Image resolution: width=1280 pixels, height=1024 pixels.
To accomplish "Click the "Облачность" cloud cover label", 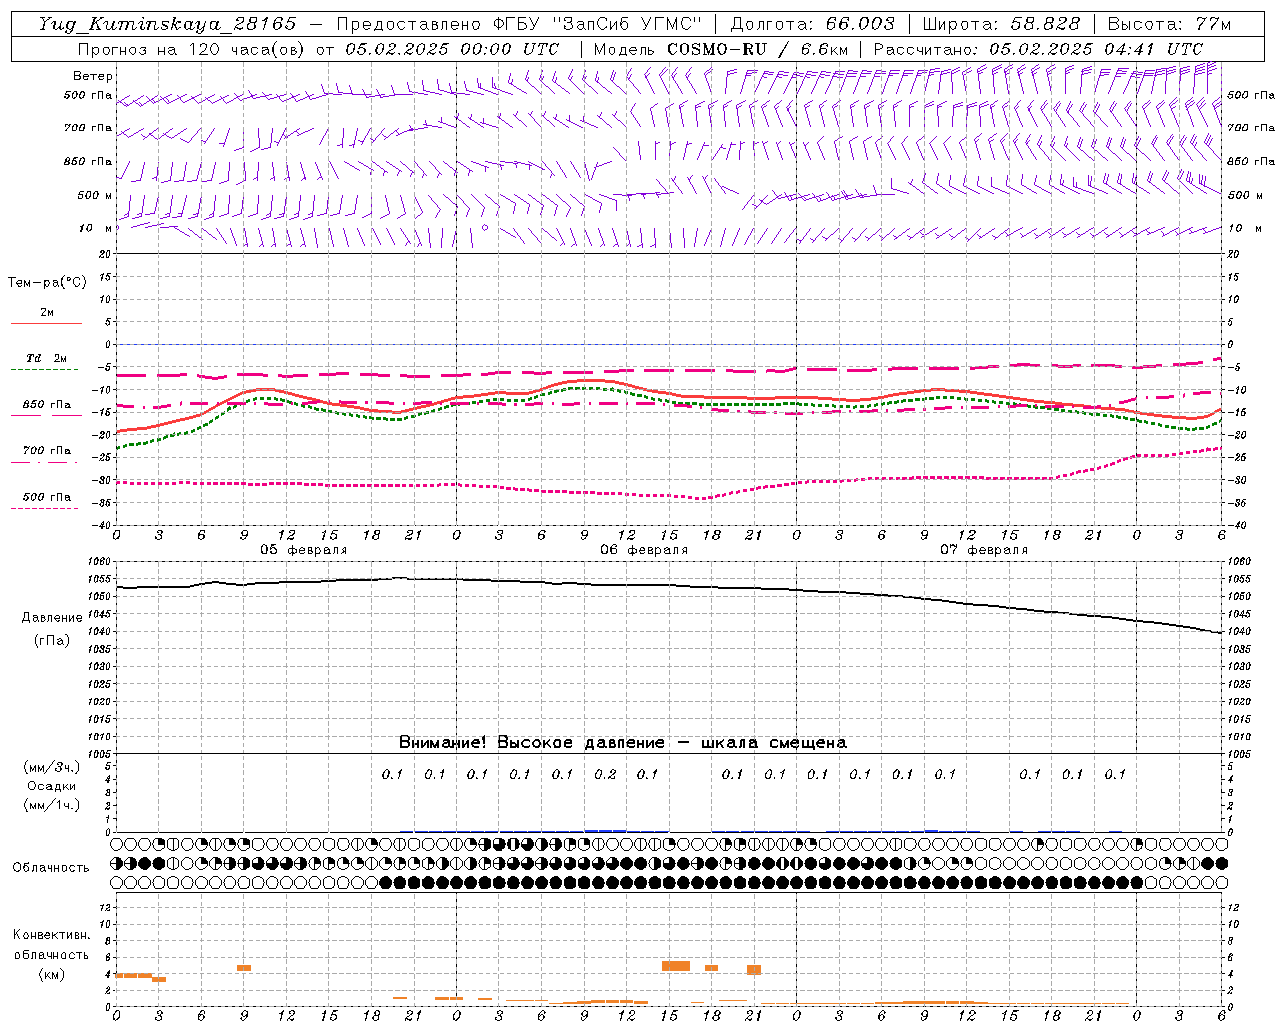I will pyautogui.click(x=51, y=868).
